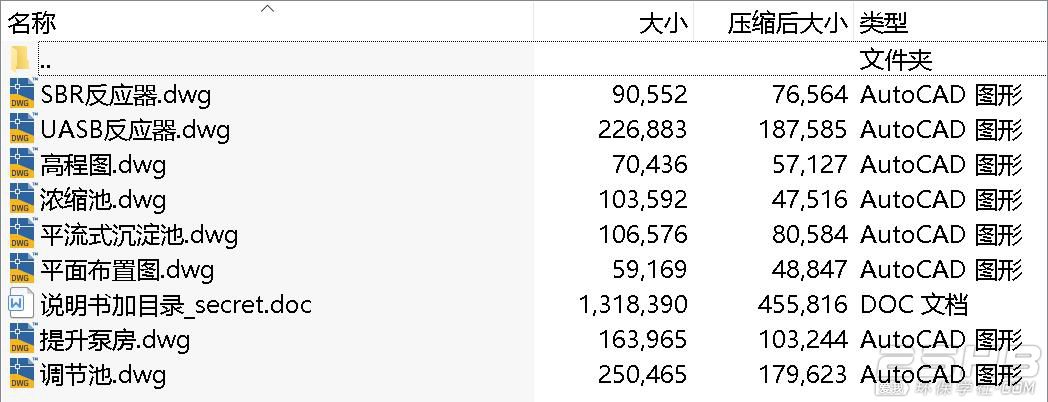
Task: Select the 平流式沉淀池.dwg file icon
Action: click(x=21, y=234)
